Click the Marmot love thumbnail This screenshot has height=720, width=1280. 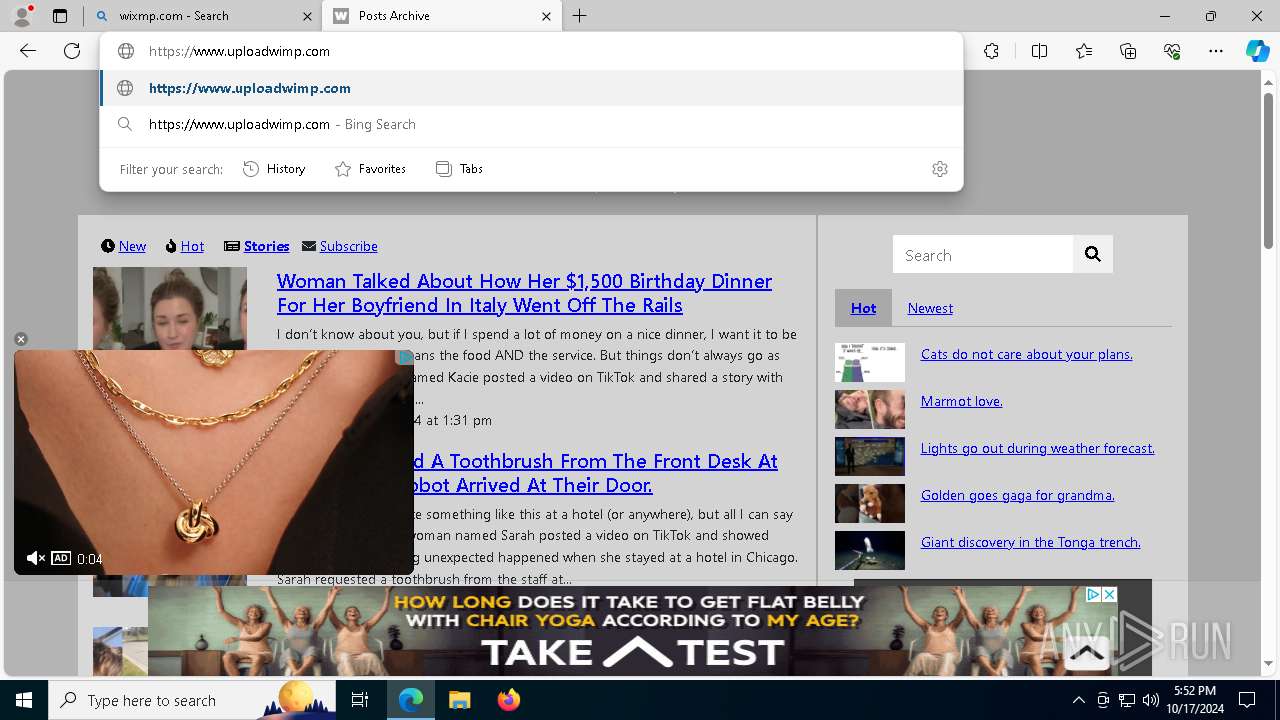870,410
